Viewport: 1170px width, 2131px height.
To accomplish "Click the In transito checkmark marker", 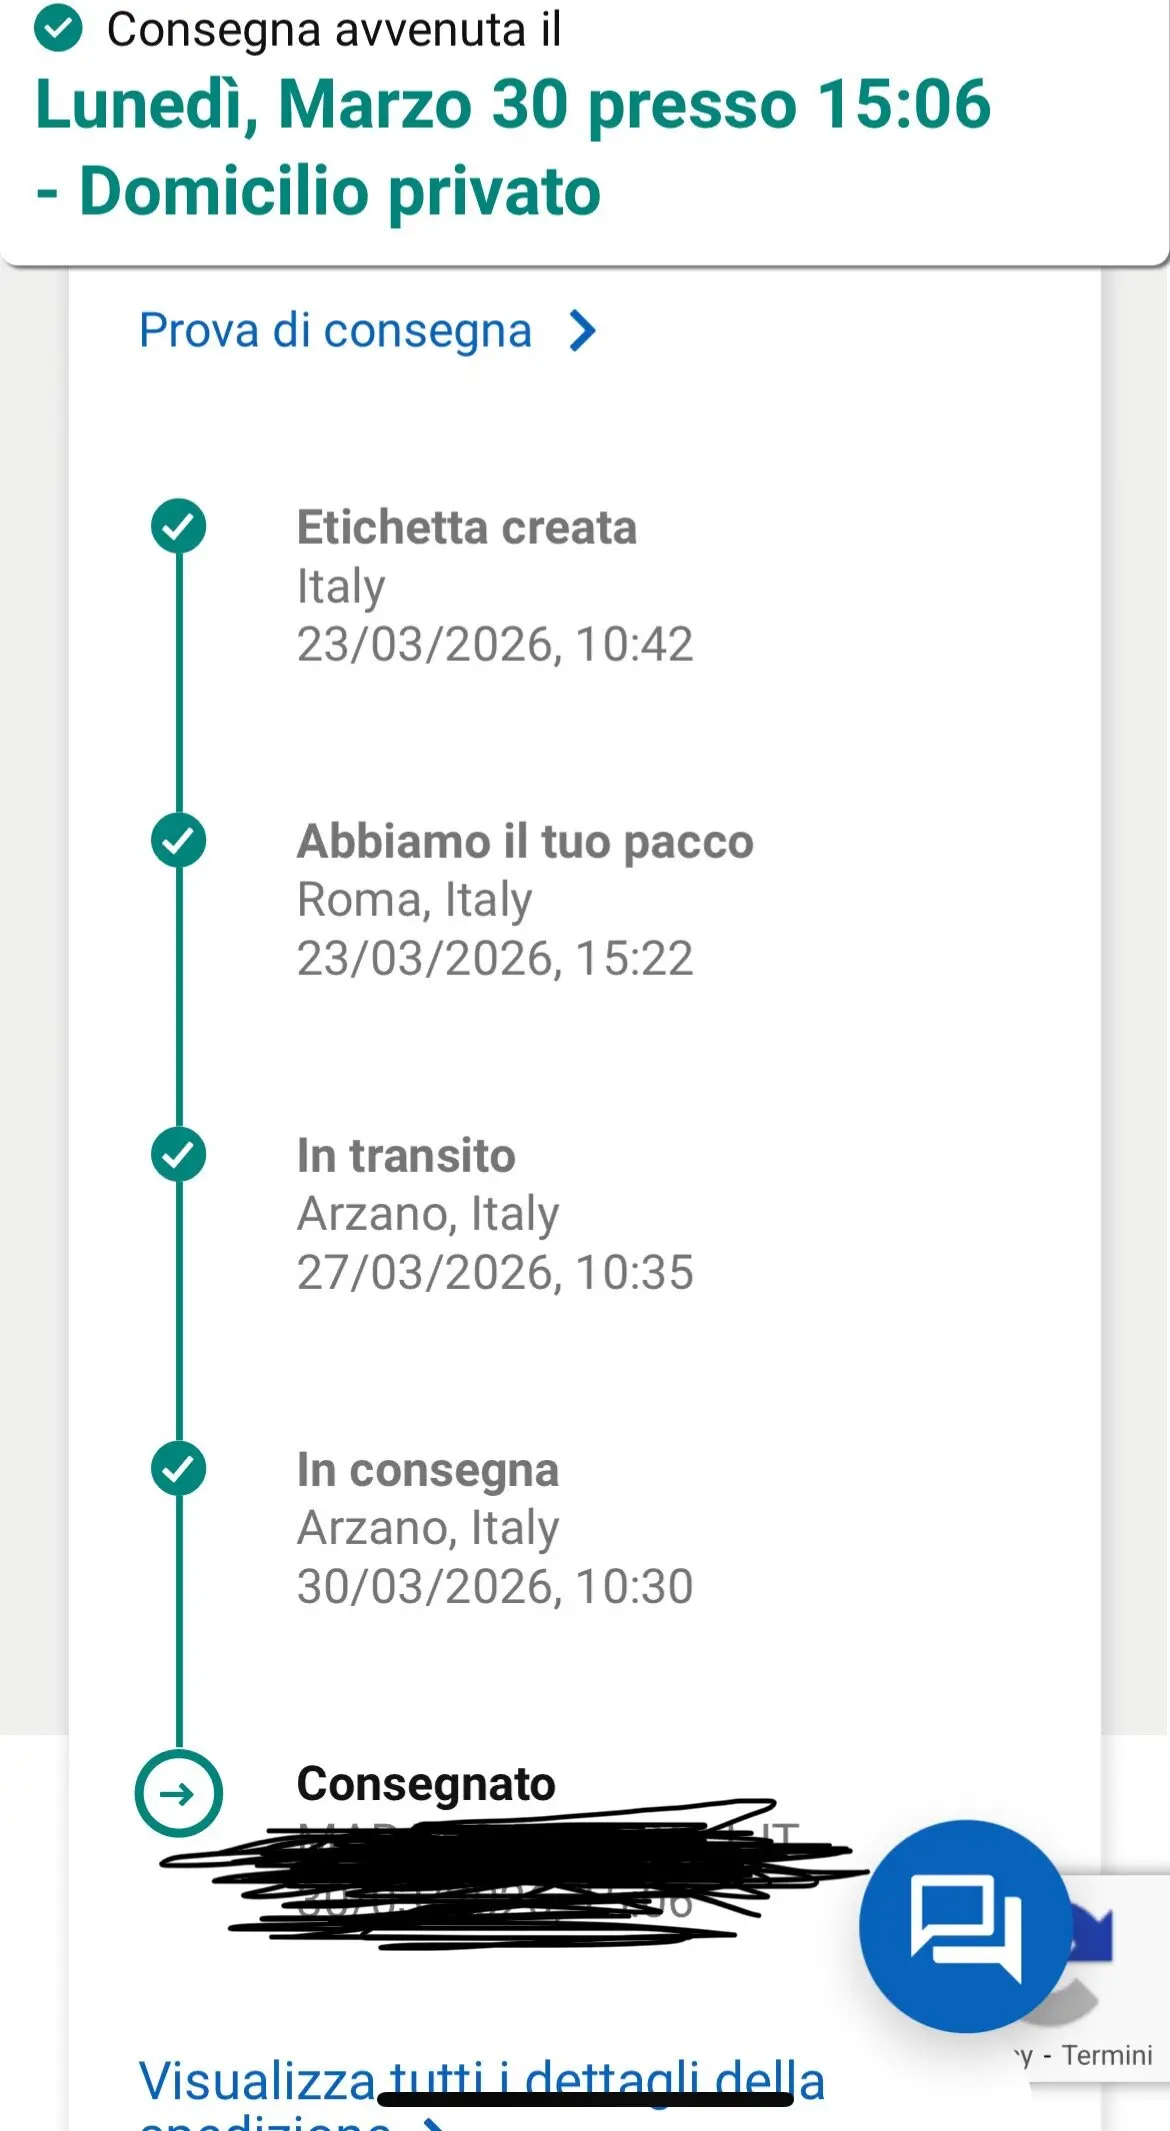I will pyautogui.click(x=179, y=1154).
